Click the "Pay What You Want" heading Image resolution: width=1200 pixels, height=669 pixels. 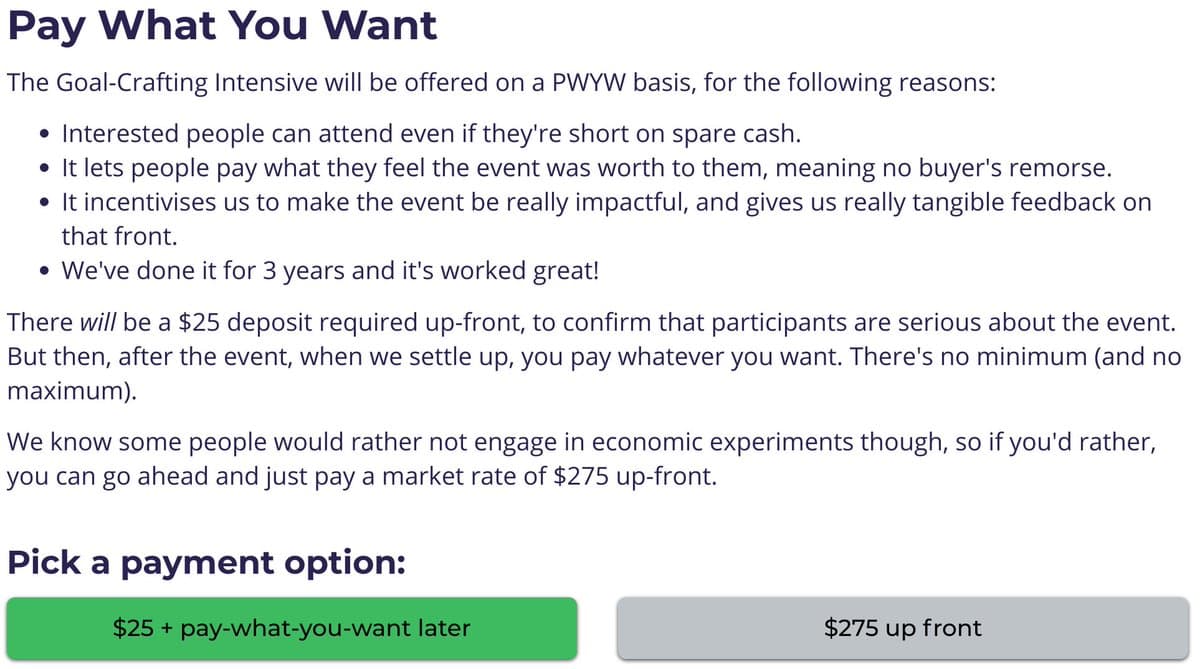tap(222, 25)
